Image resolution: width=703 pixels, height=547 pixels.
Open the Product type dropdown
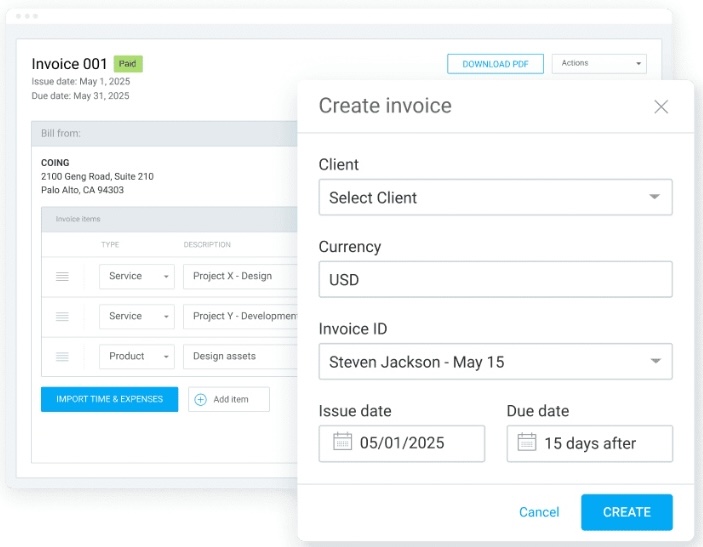click(136, 356)
